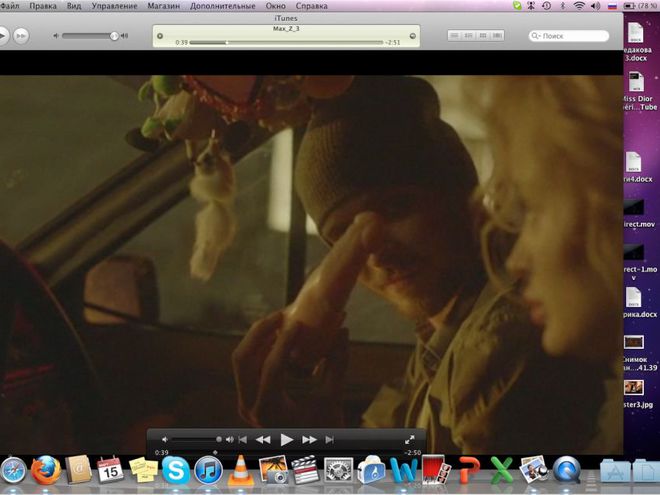Open the Дополнительные menu
This screenshot has width=660, height=495.
pos(222,6)
